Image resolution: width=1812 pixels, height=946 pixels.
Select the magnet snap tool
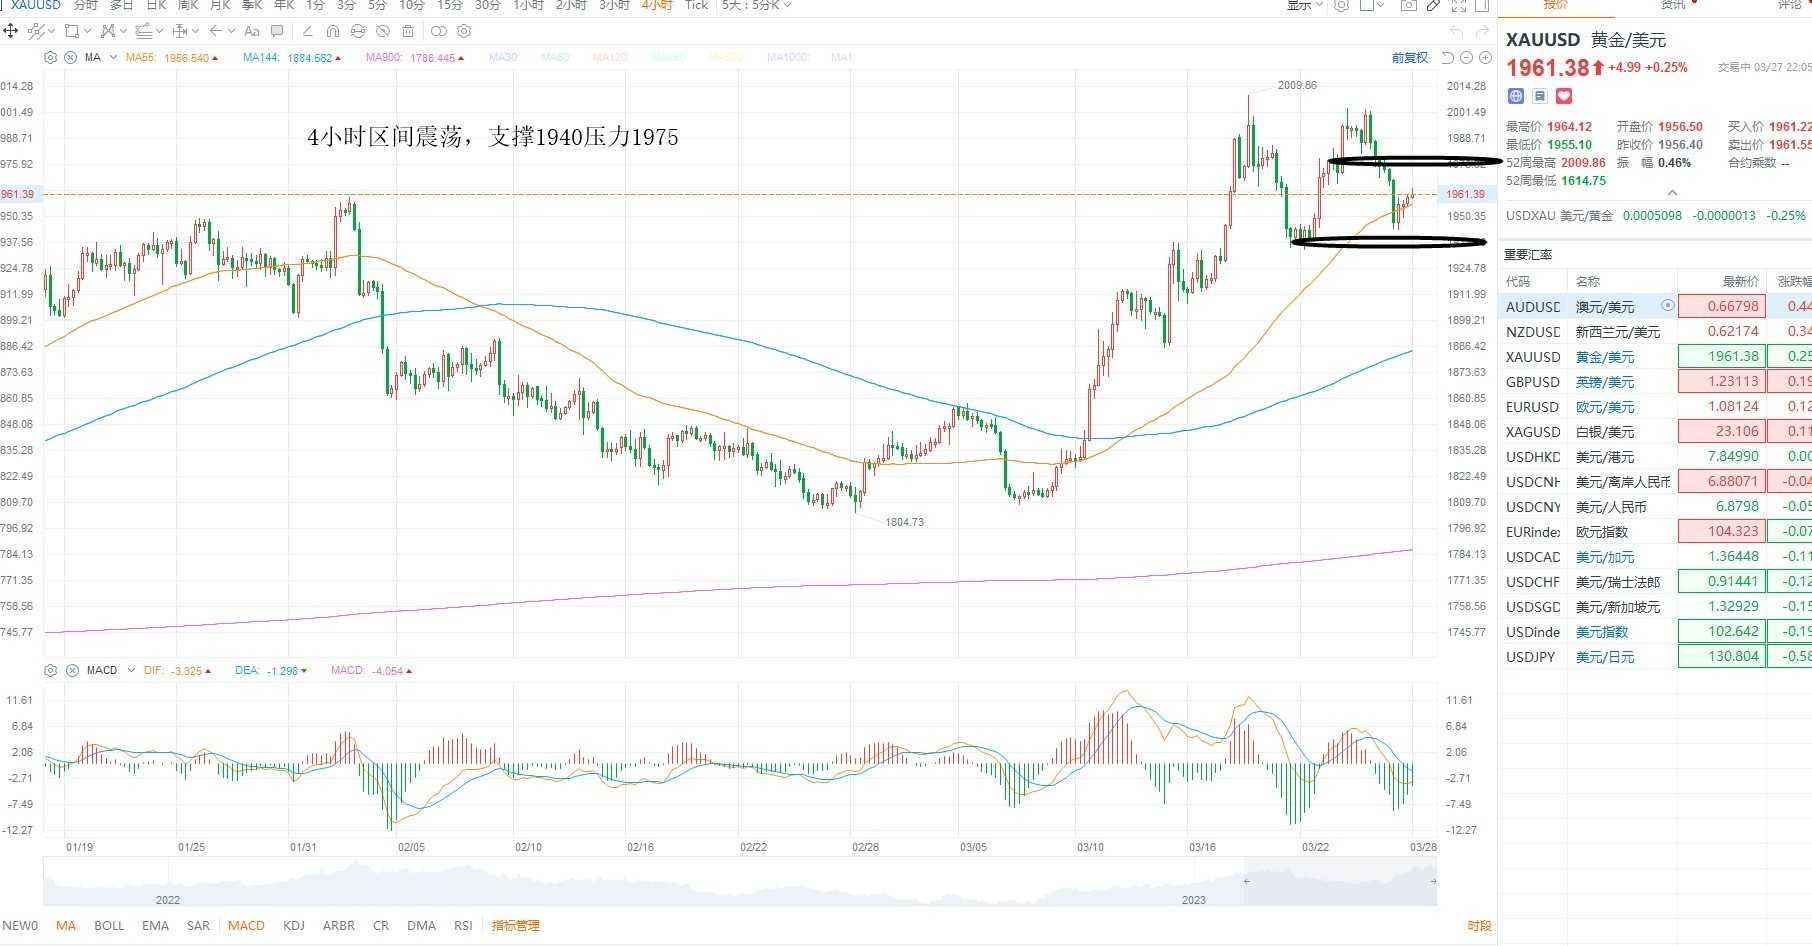pos(333,31)
